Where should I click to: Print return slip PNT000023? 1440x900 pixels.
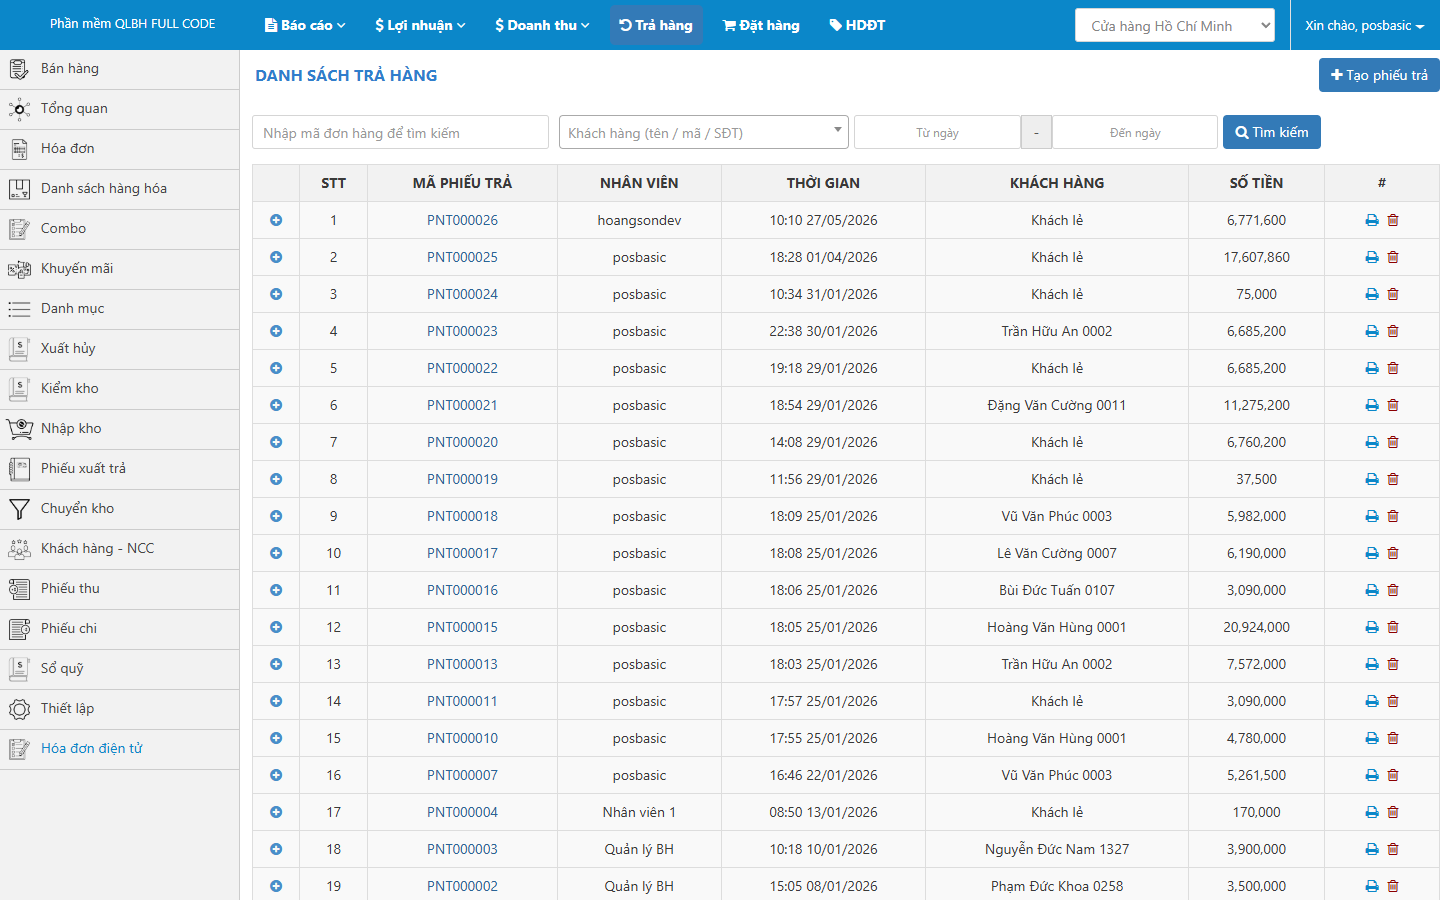pos(1372,331)
